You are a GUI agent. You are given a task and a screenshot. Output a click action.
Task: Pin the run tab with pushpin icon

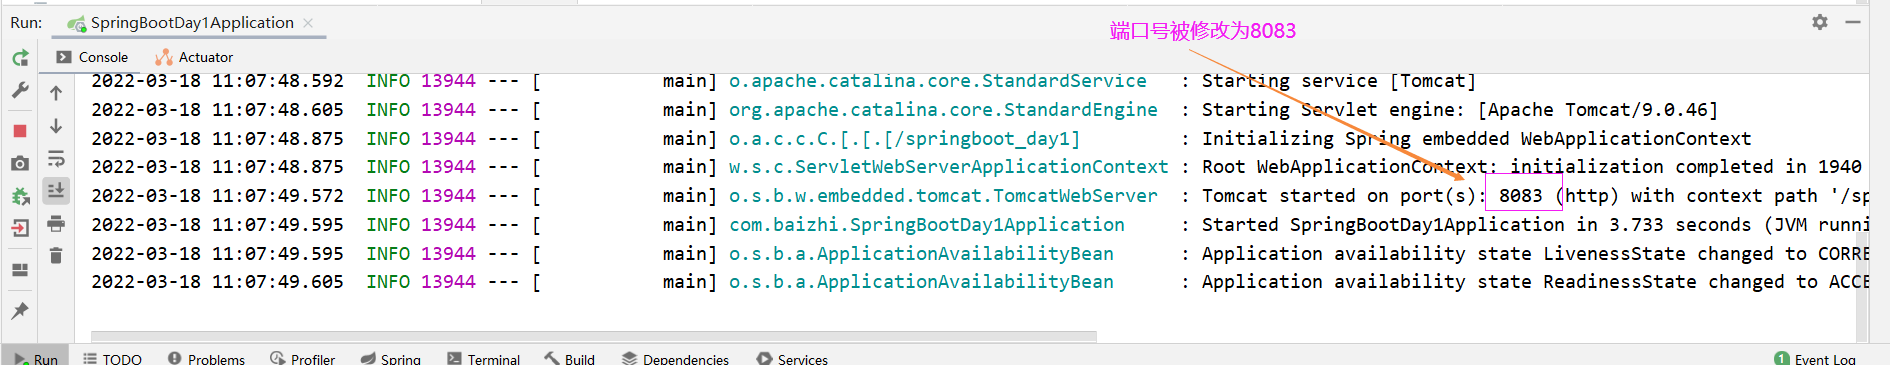[x=20, y=311]
